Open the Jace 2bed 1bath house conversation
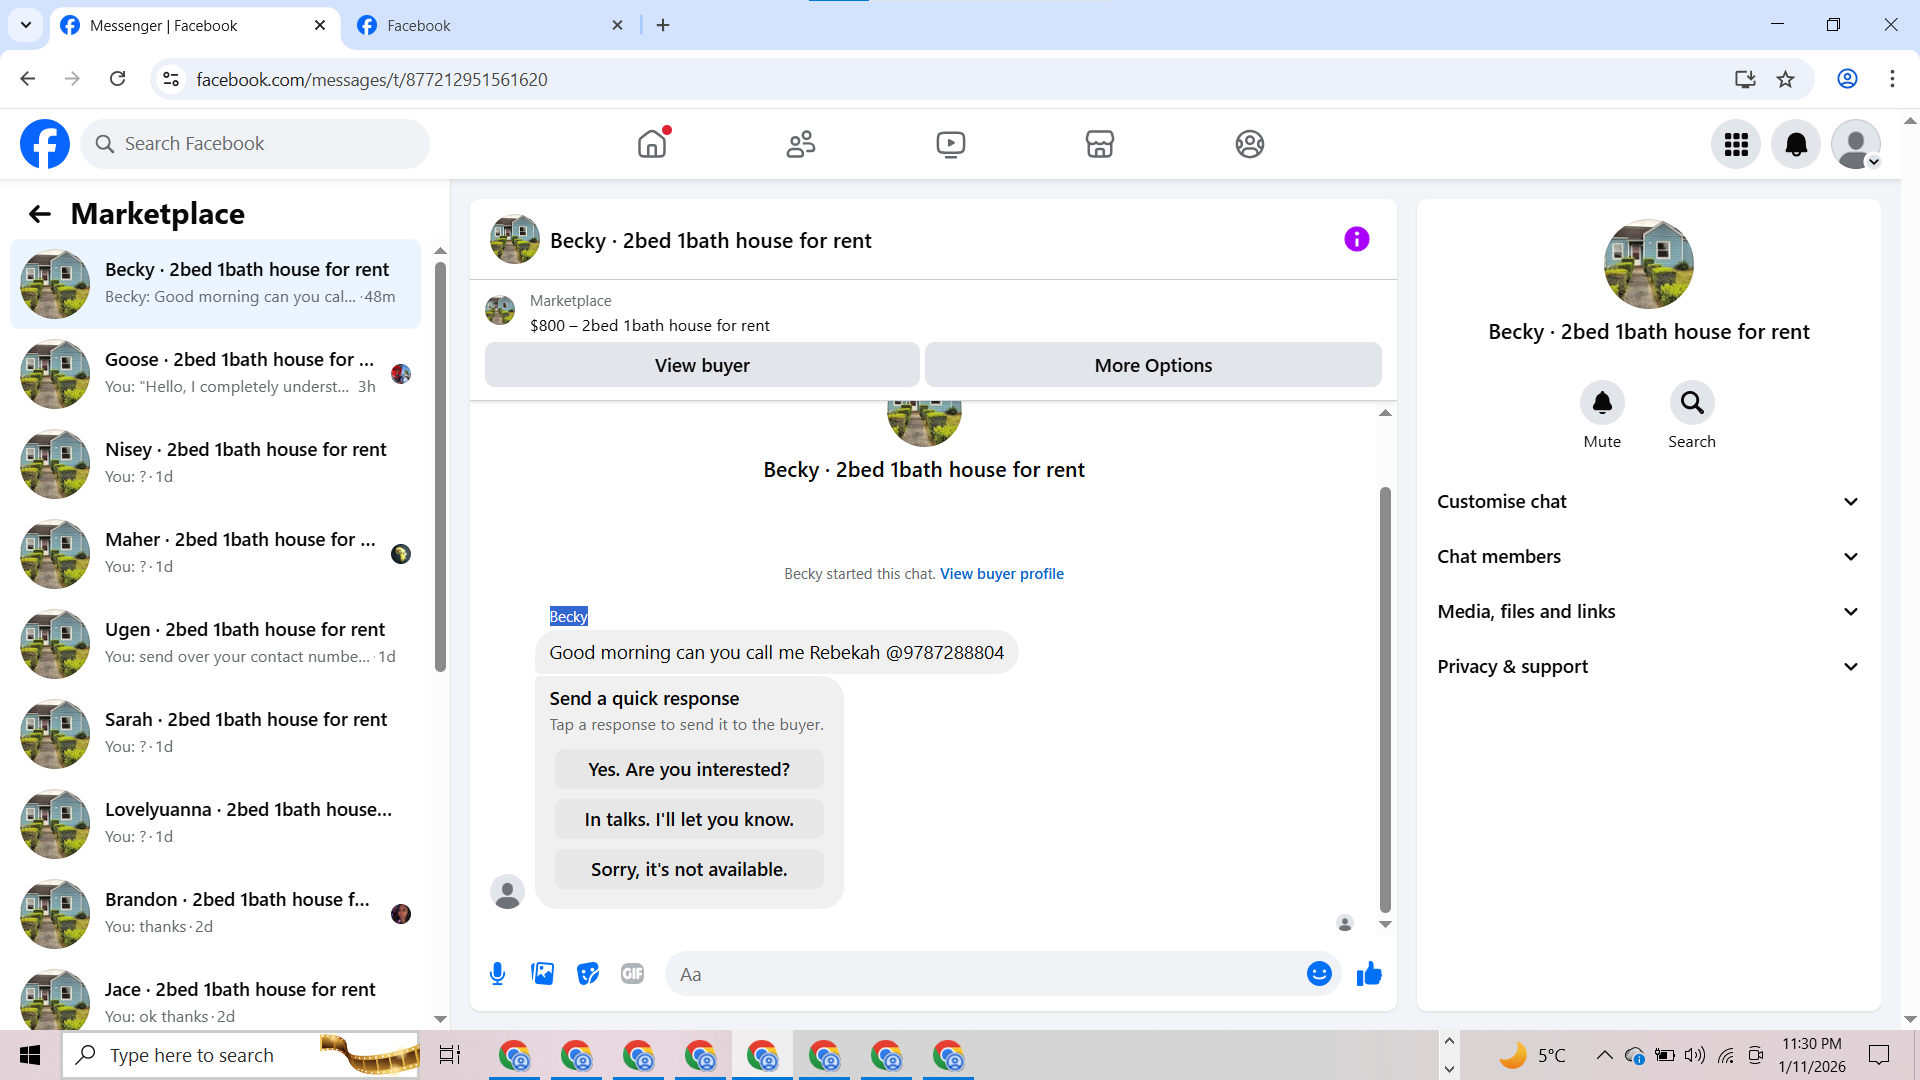1920x1080 pixels. click(x=215, y=1001)
